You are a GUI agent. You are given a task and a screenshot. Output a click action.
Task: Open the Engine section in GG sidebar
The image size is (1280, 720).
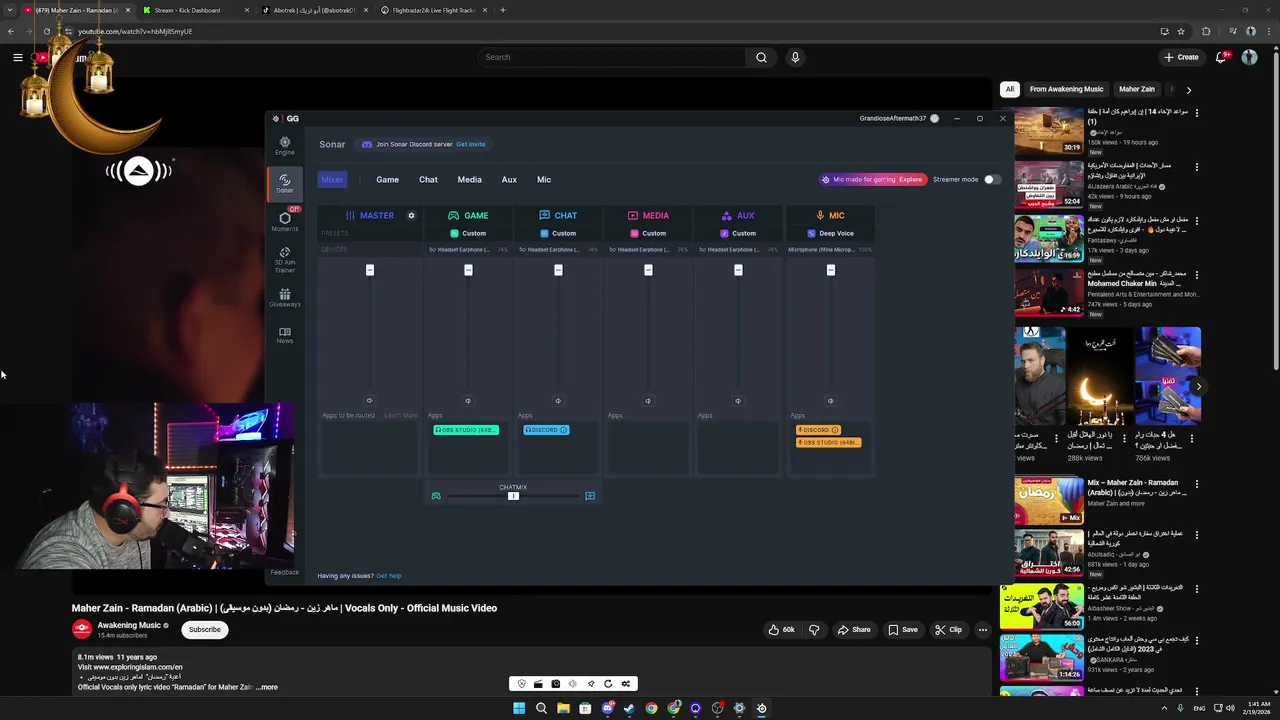(x=285, y=146)
